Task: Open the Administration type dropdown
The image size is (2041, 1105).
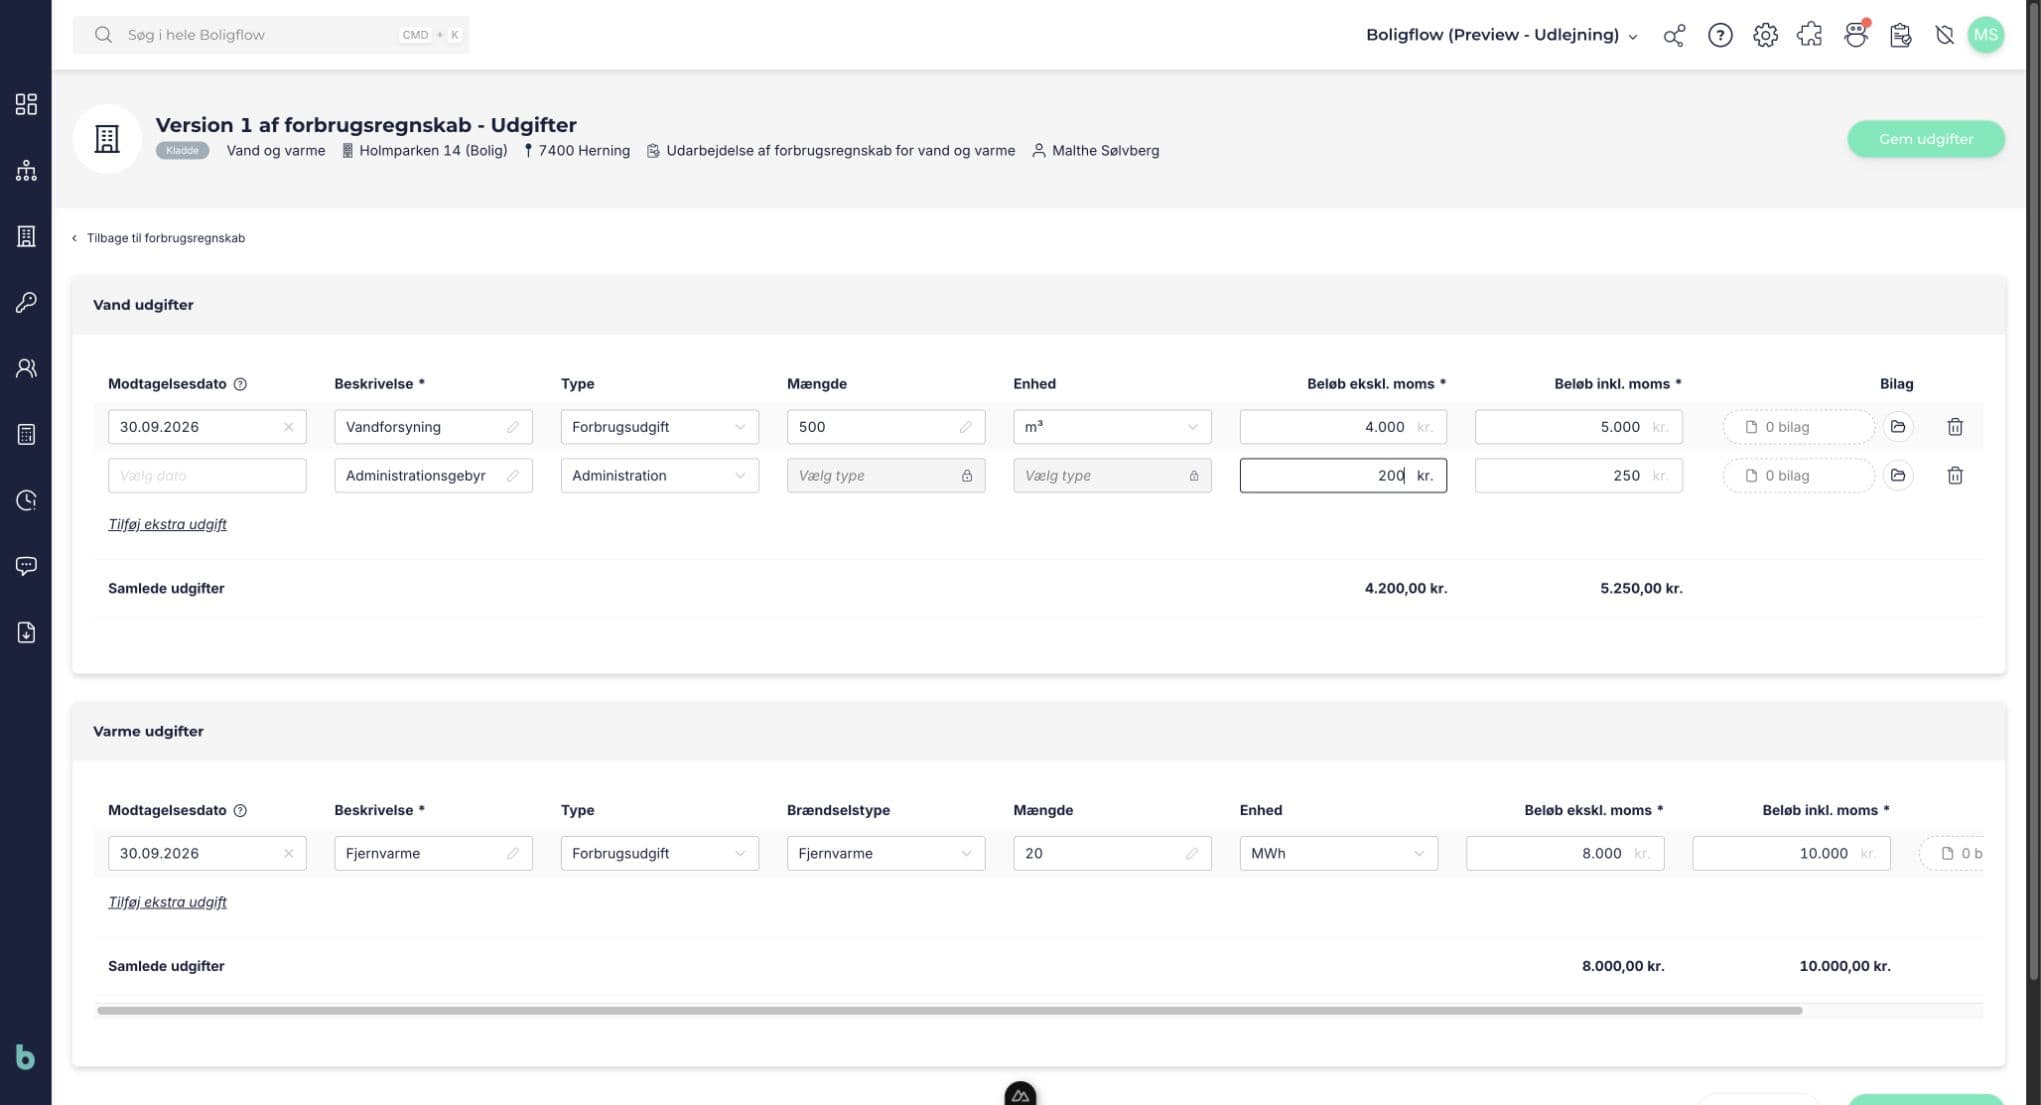Action: tap(659, 475)
